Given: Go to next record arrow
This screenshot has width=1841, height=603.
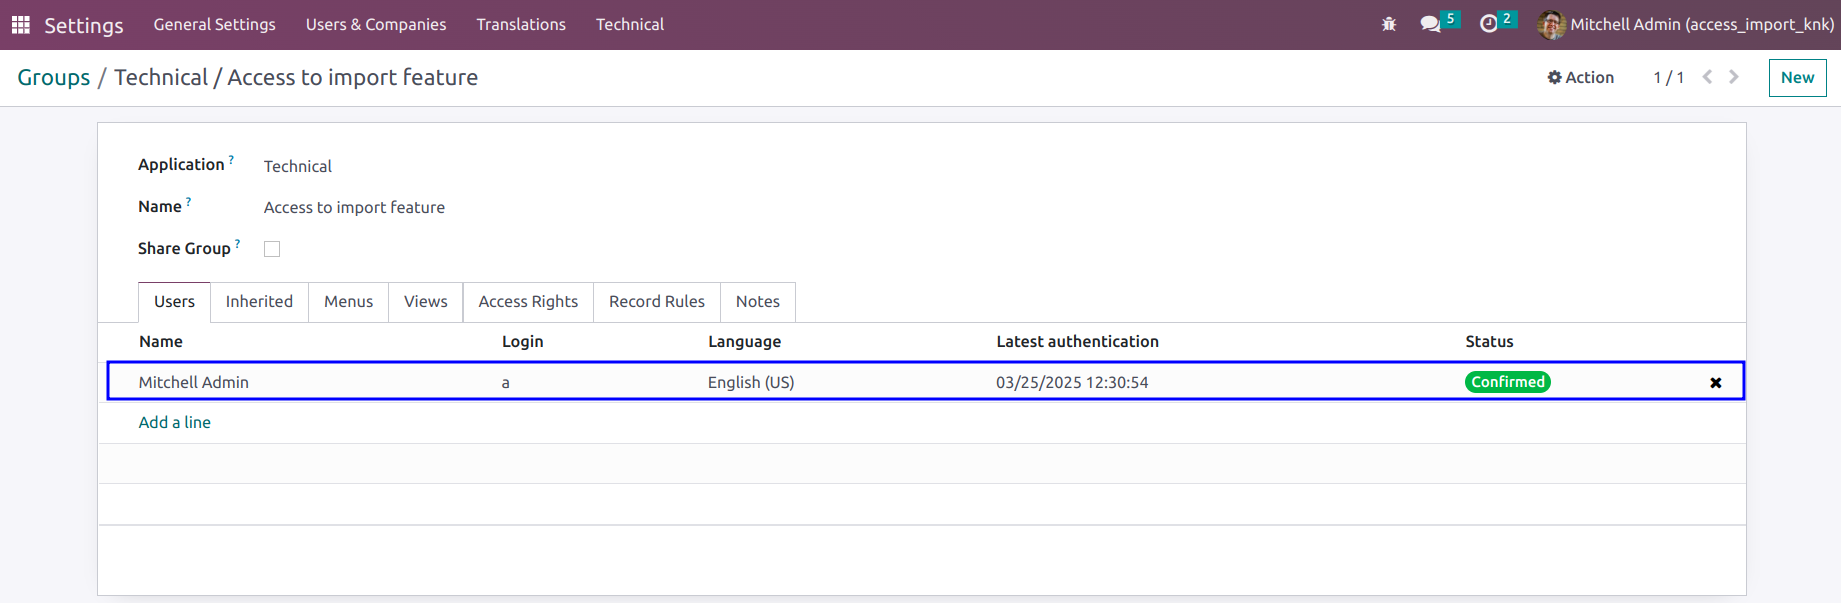Looking at the screenshot, I should pyautogui.click(x=1734, y=77).
